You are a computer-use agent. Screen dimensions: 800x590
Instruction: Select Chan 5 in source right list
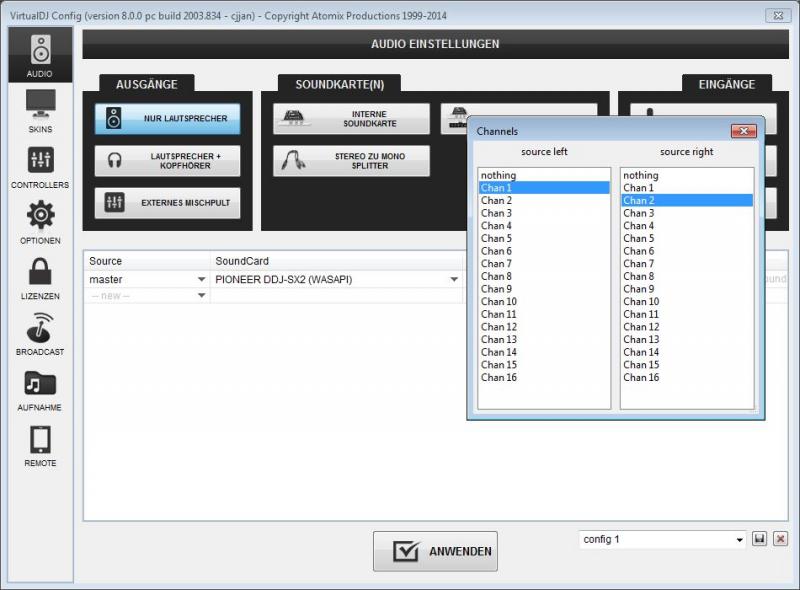point(687,238)
